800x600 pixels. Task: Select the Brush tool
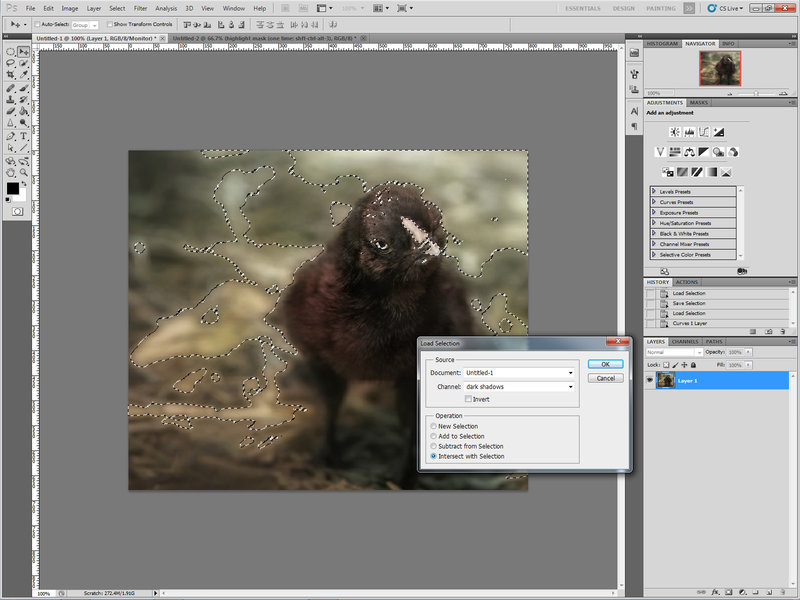(23, 88)
